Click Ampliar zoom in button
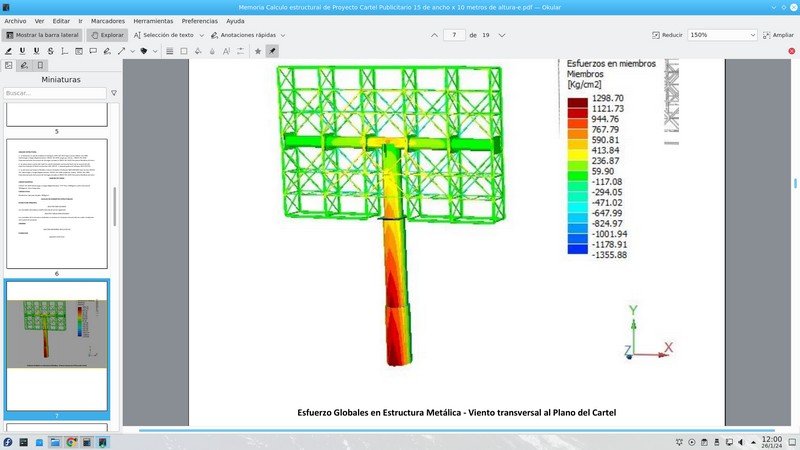Viewport: 800px width, 450px height. 778,35
